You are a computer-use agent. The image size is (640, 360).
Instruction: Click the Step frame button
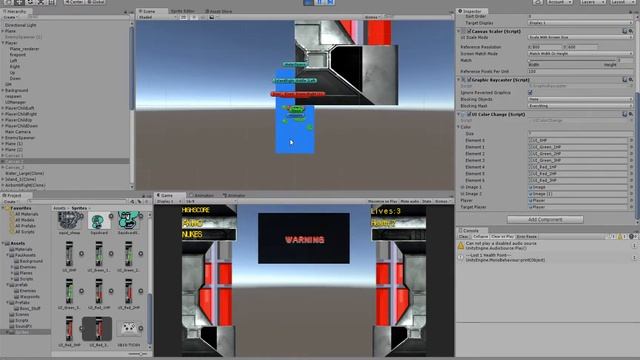click(330, 2)
